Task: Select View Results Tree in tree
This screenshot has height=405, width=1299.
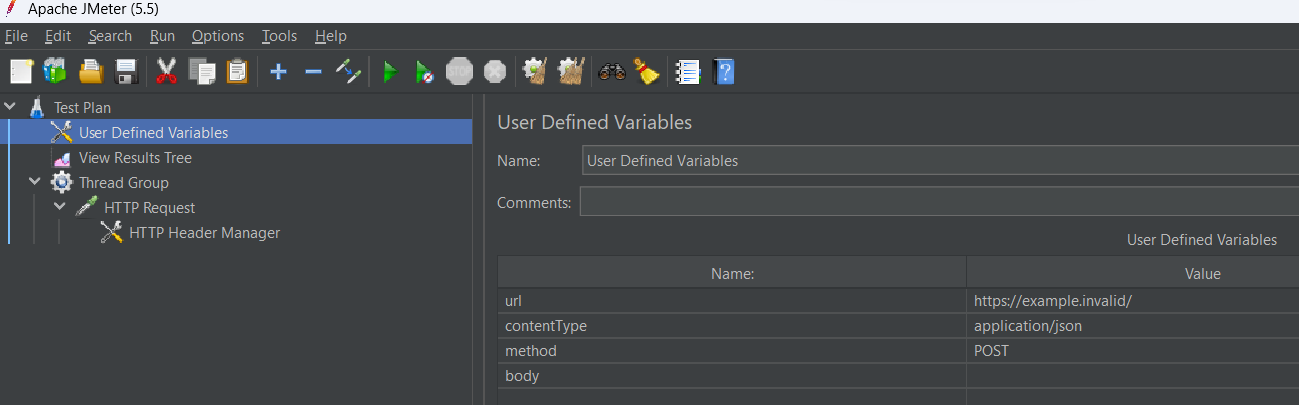Action: (x=135, y=158)
